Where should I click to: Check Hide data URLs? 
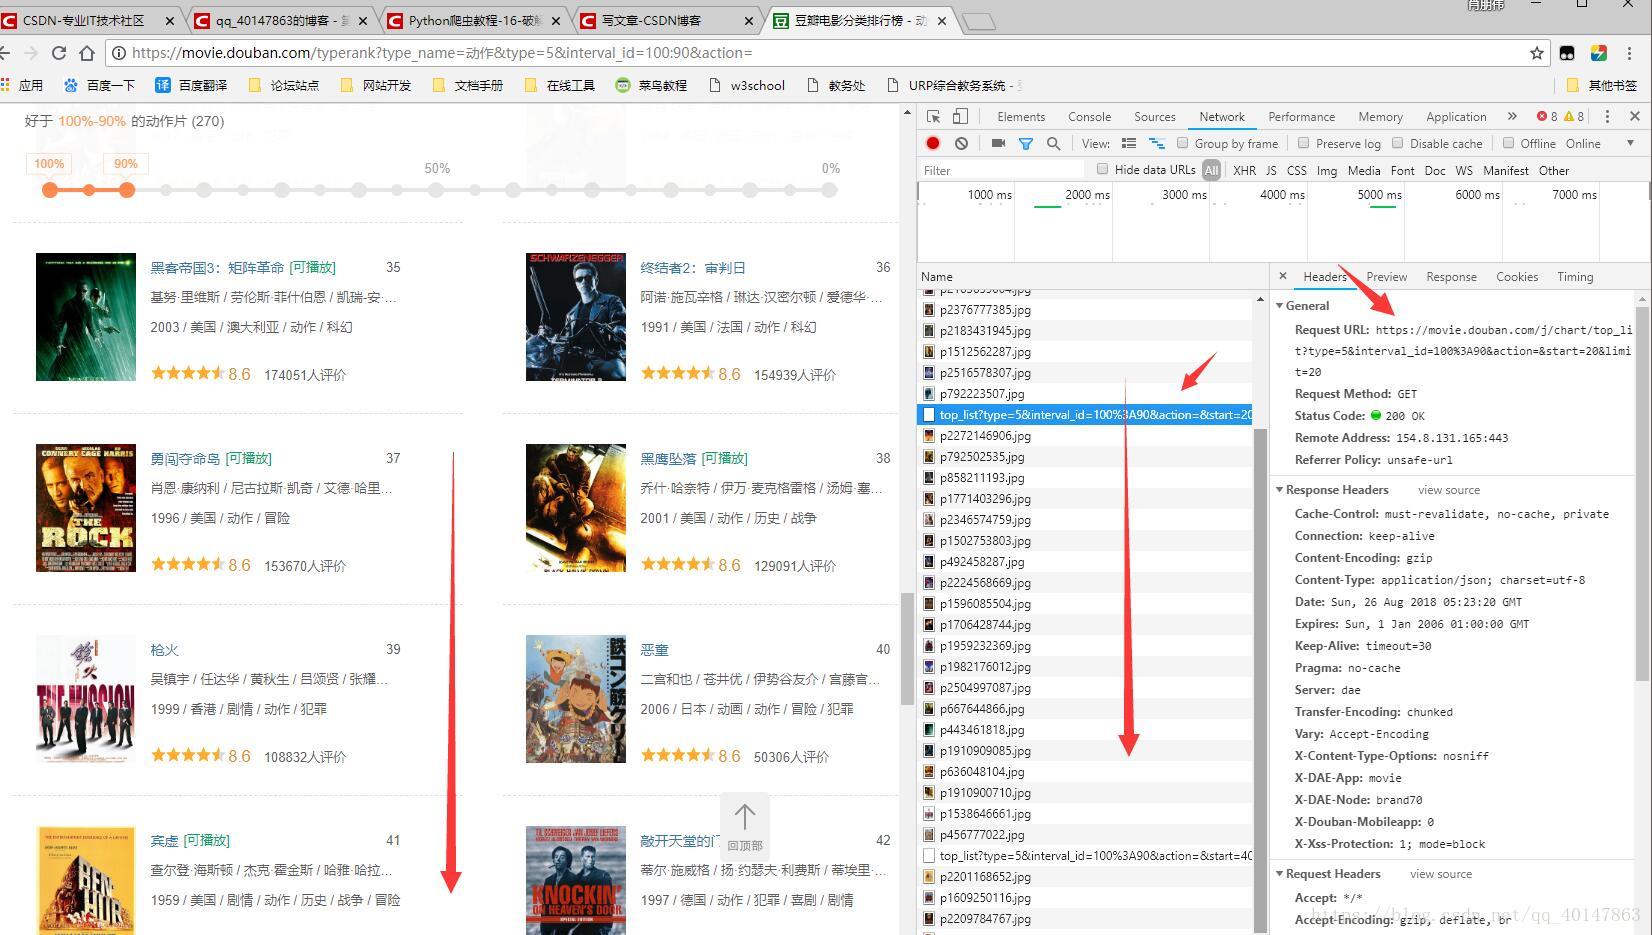[1102, 169]
